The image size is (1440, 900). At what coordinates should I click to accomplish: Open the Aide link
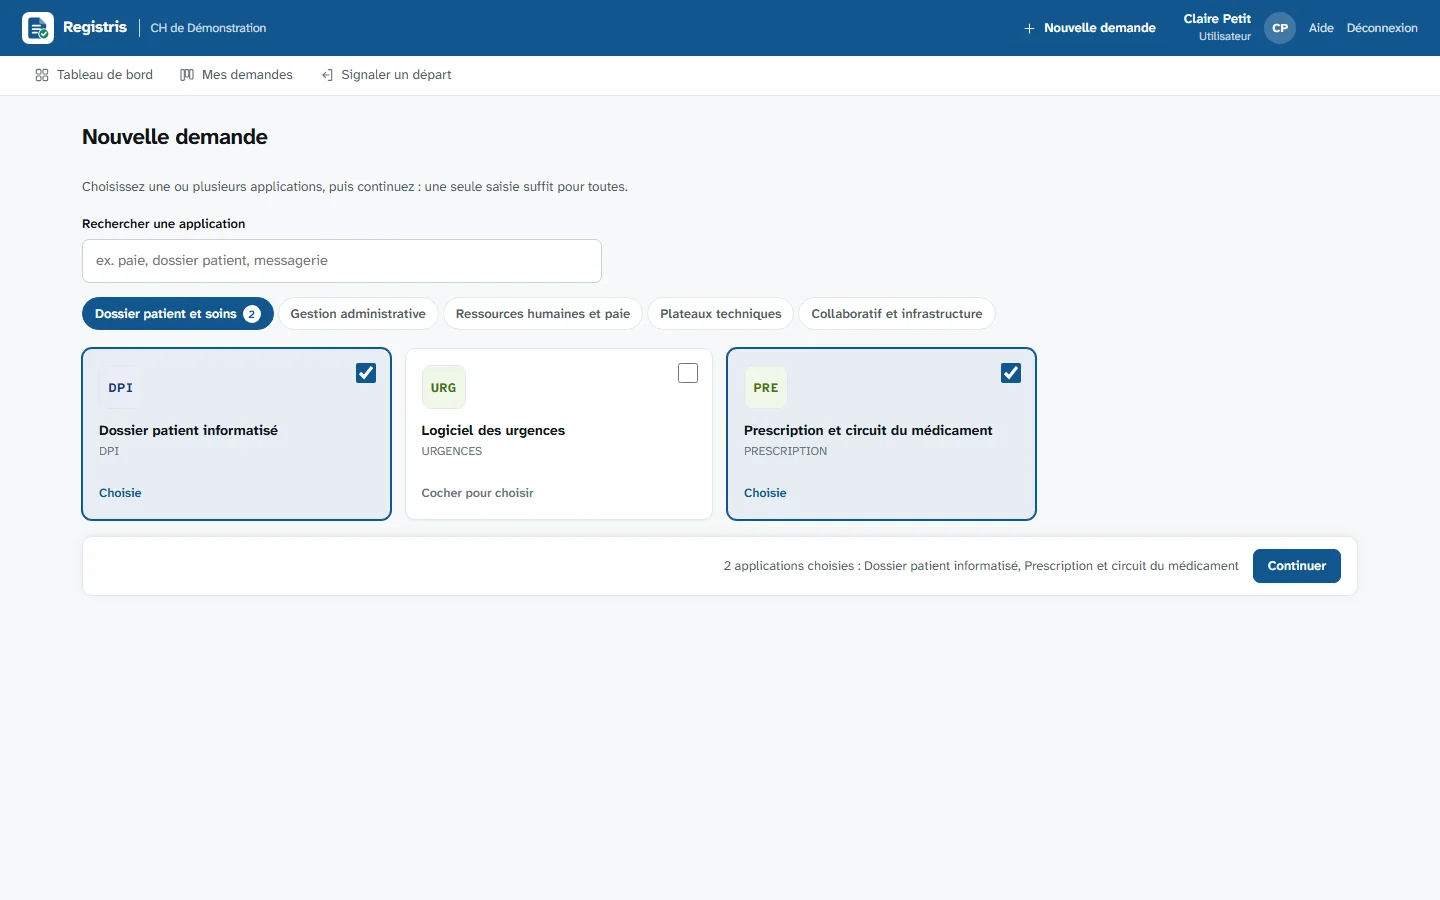1321,28
